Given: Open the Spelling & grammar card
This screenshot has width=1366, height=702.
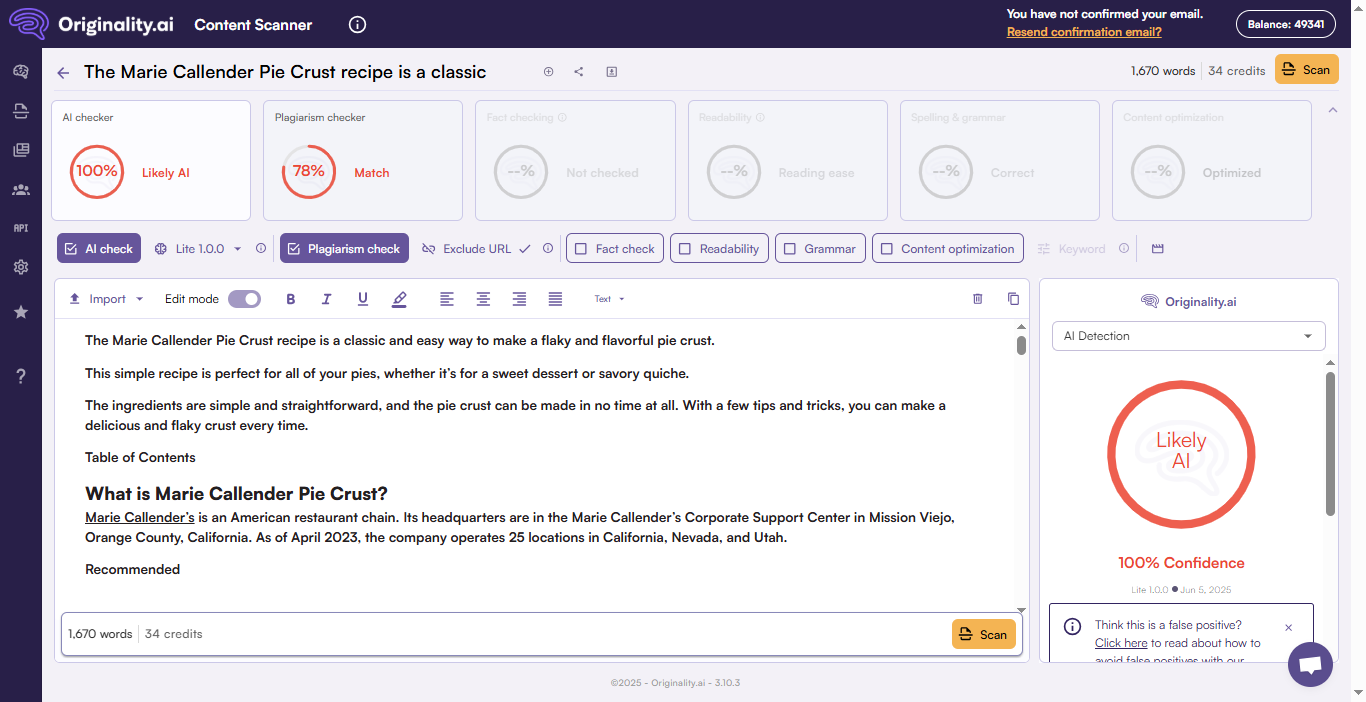Looking at the screenshot, I should coord(1000,160).
